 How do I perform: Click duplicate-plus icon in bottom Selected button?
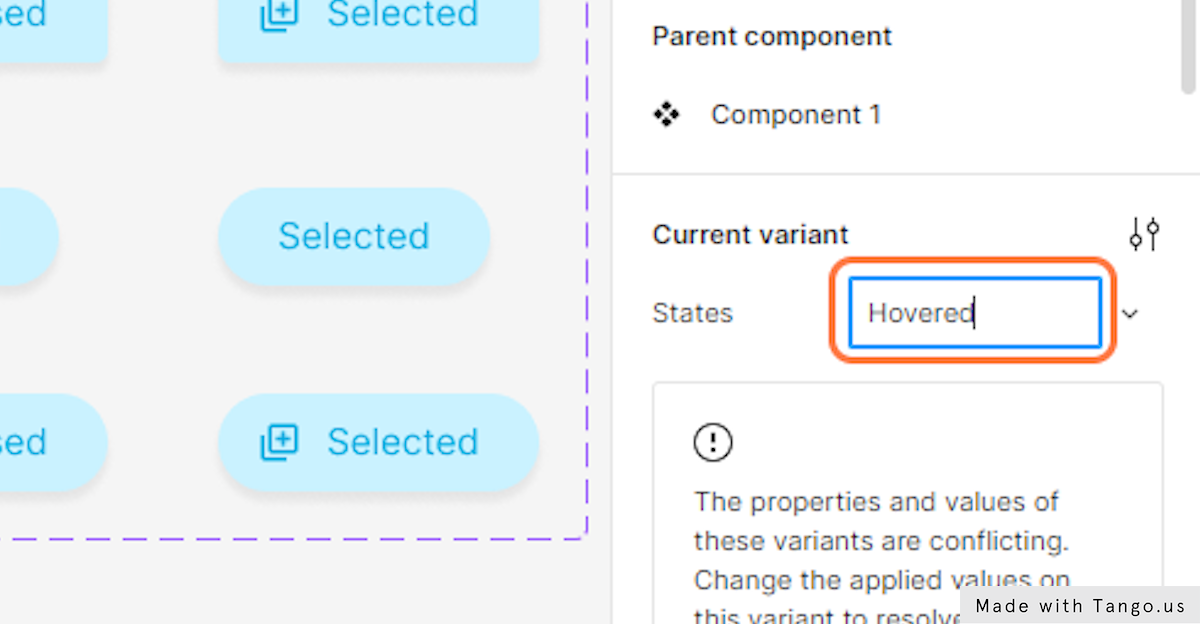pos(279,442)
